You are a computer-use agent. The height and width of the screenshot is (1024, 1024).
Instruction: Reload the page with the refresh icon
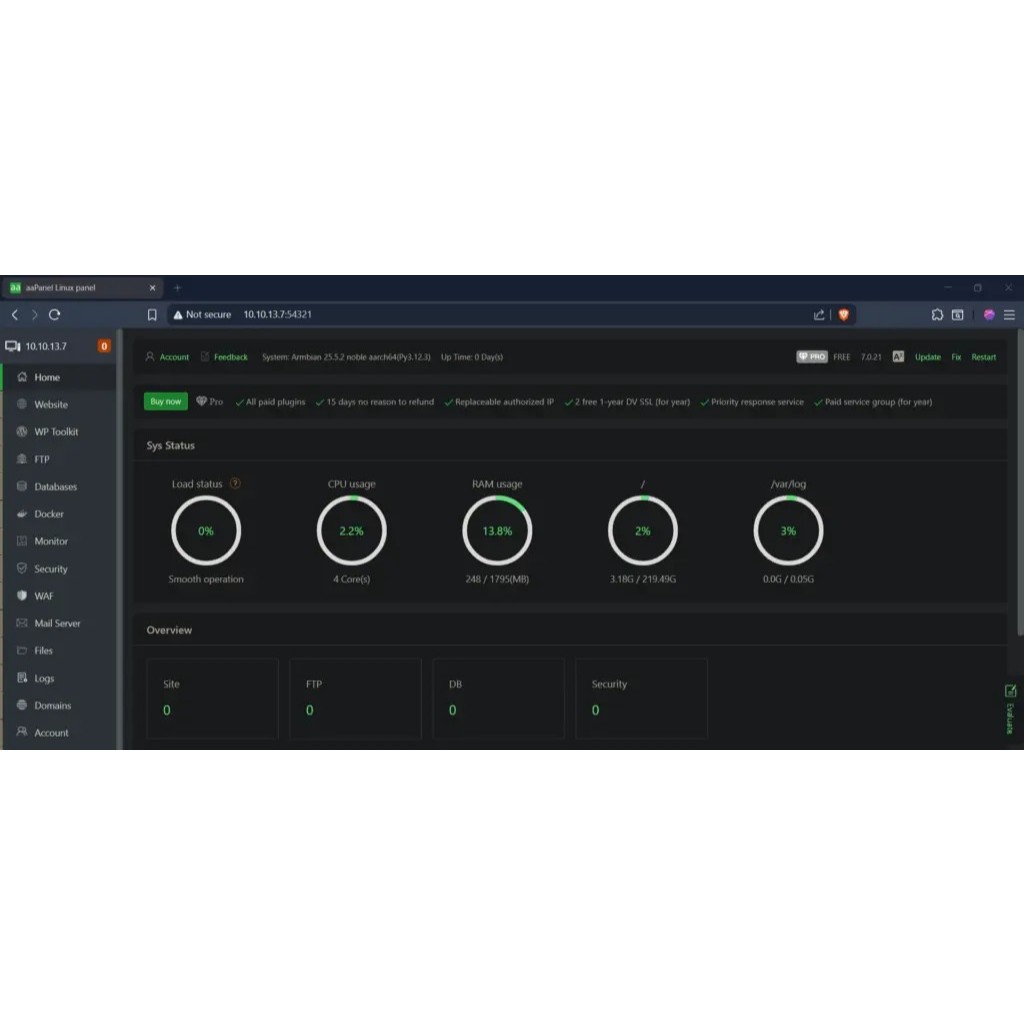pos(55,315)
